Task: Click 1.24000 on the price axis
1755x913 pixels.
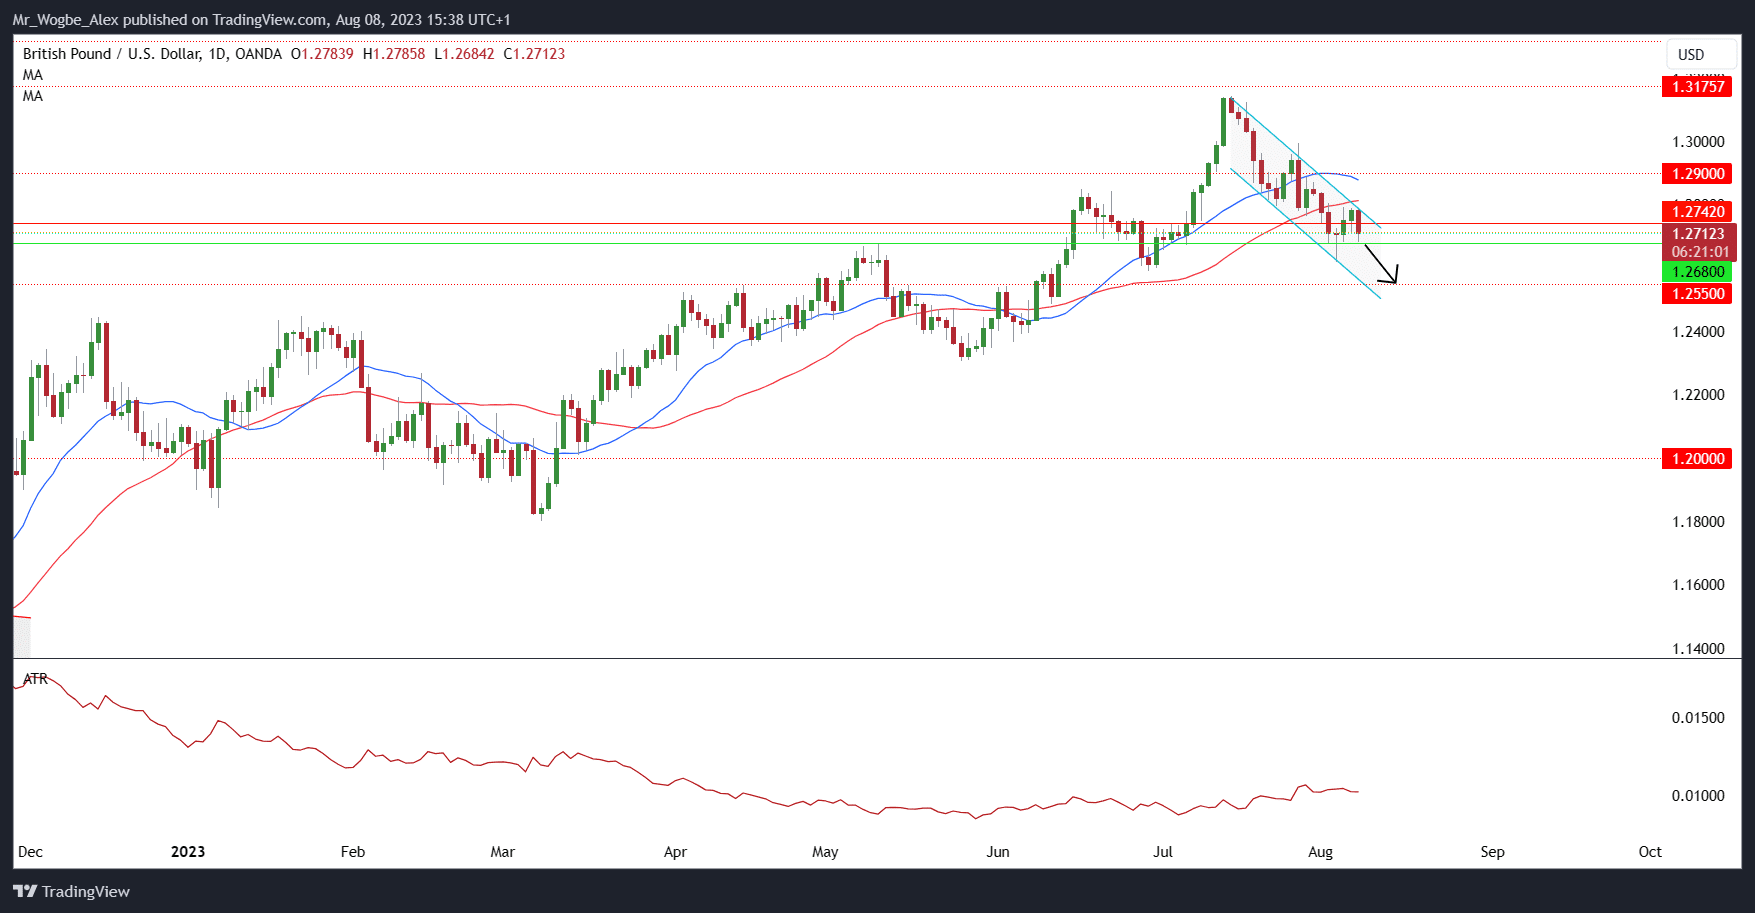Action: [1698, 332]
